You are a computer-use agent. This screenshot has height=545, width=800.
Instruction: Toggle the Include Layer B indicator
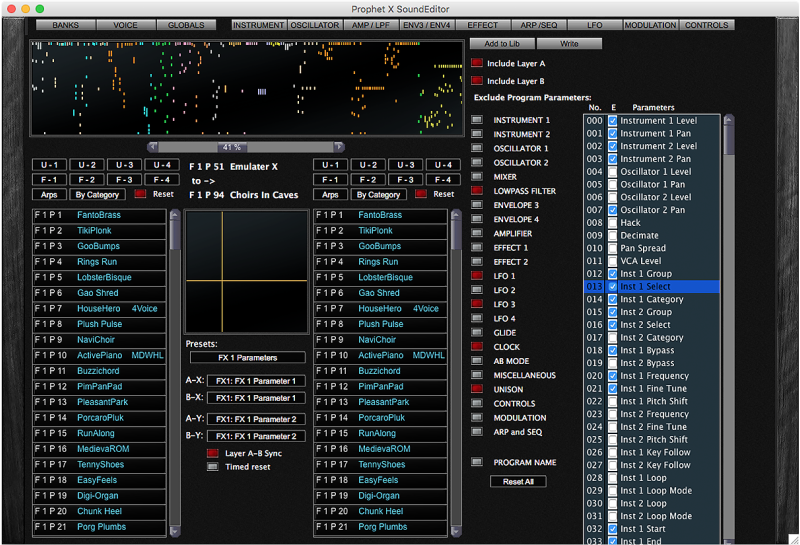click(477, 81)
